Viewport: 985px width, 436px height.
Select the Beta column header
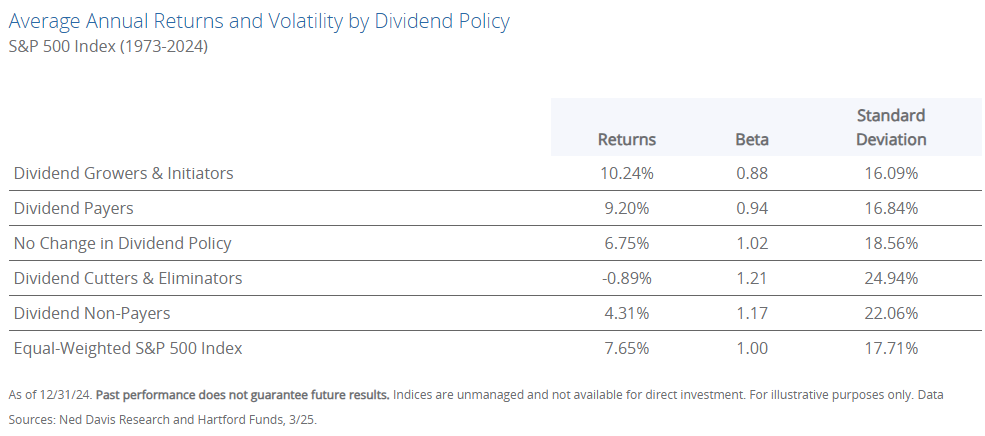(751, 139)
